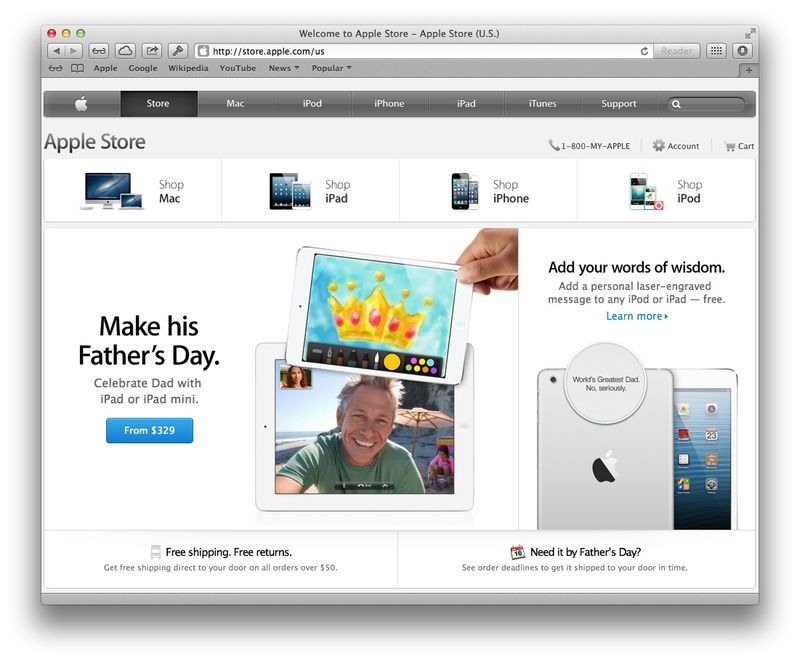Expand the Popular bookmarks folder
Viewport: 800px width, 662px height.
pos(332,68)
